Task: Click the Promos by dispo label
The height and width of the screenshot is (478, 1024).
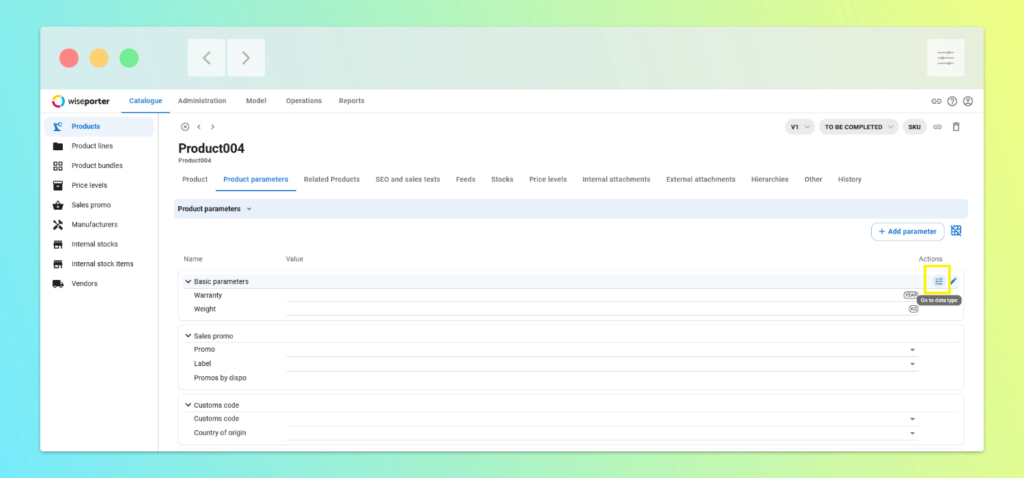Action: coord(220,378)
